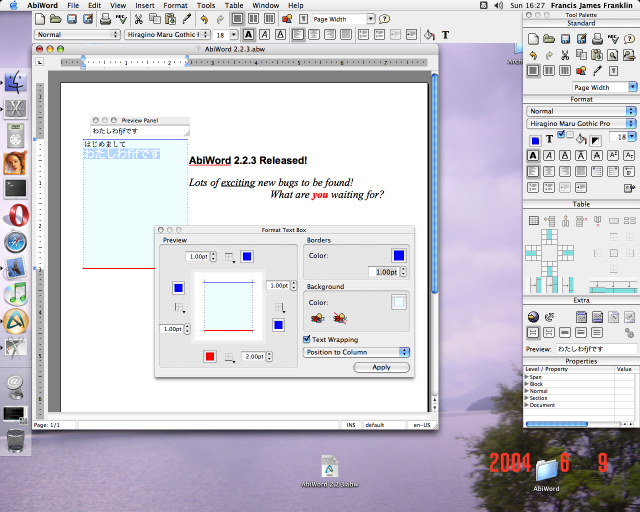The image size is (640, 512).
Task: Click the Find and Replace icon in Tool Palette
Action: pos(629,55)
